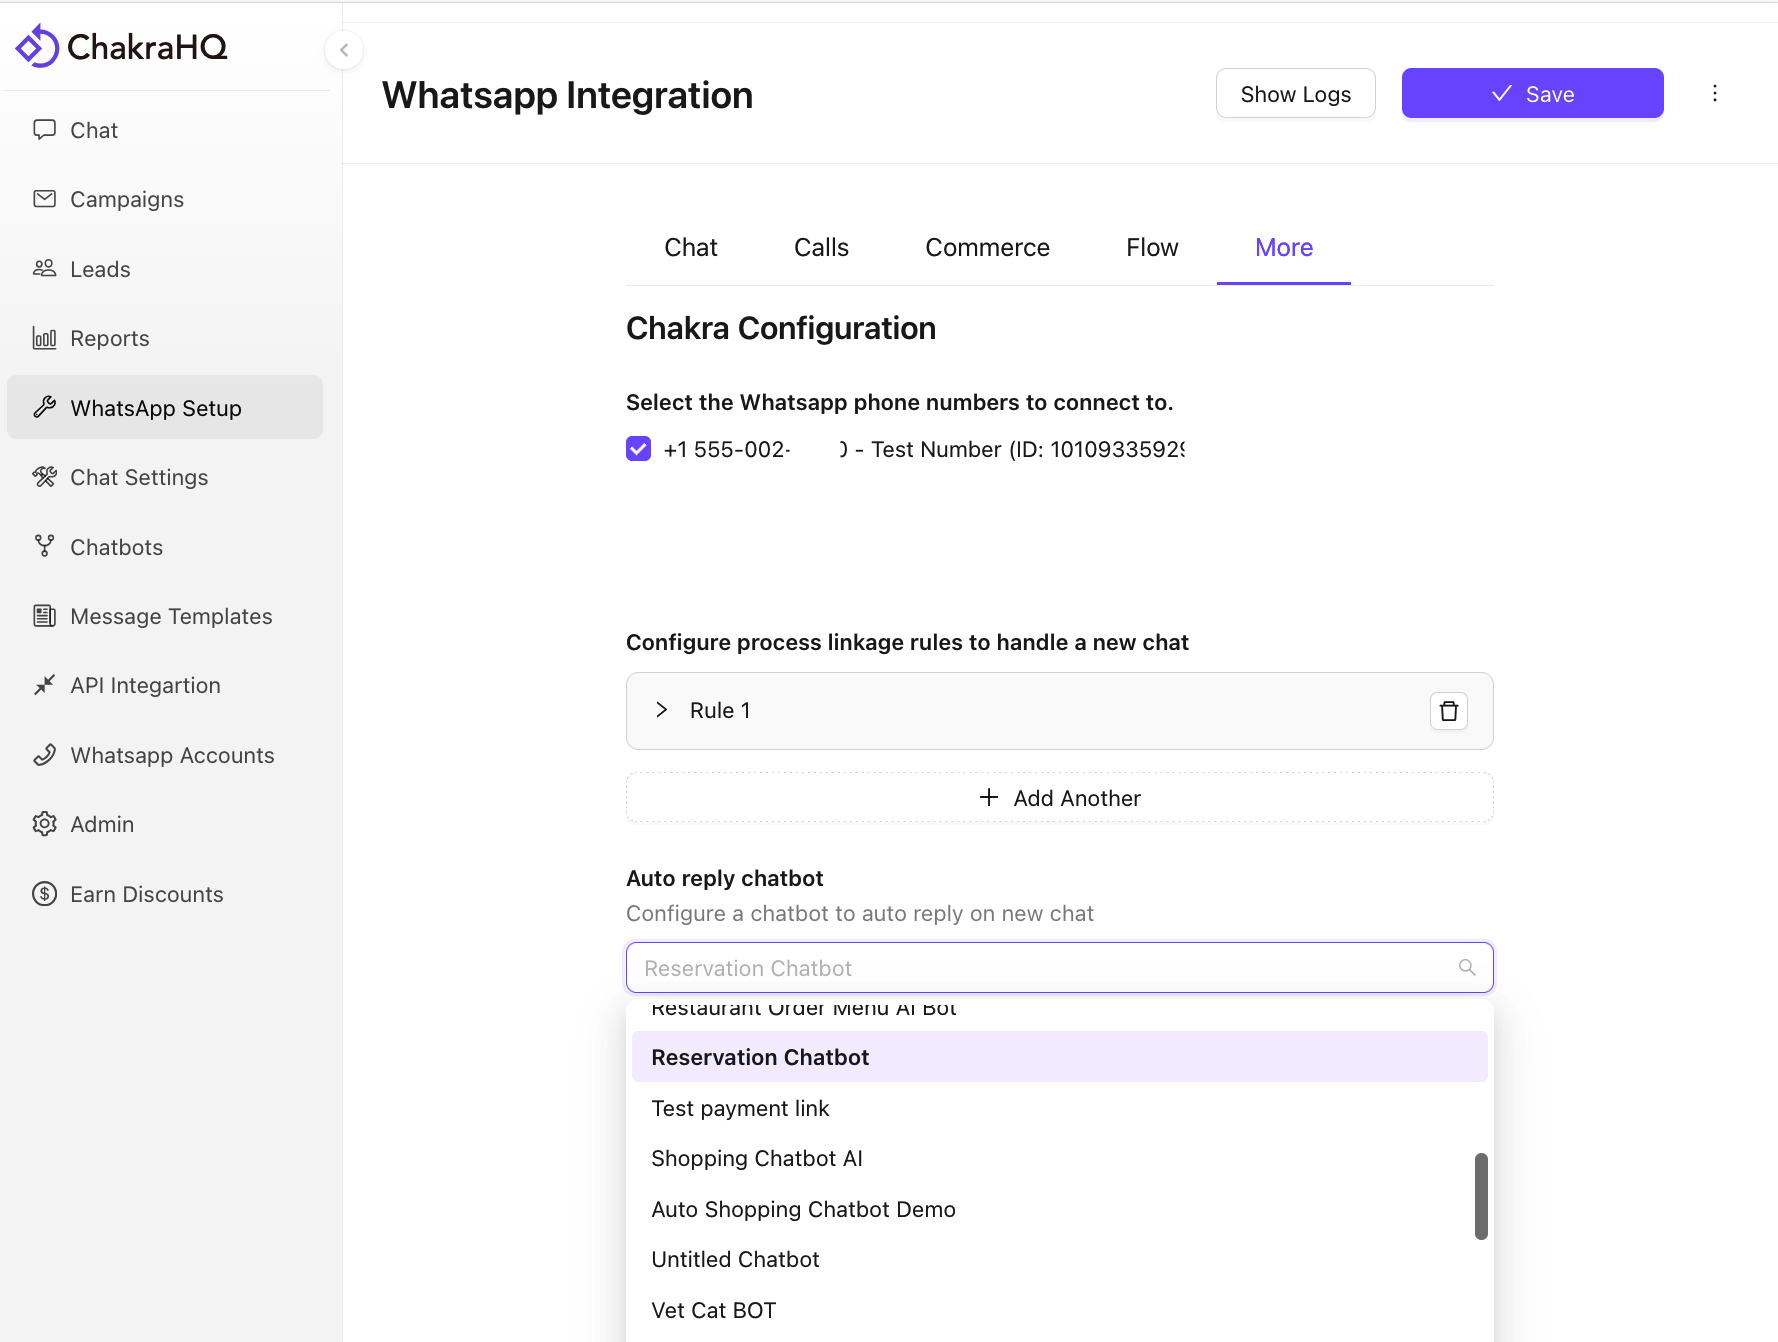Uncheck the +1 555-002 Test Number checkbox
This screenshot has height=1342, width=1778.
(x=638, y=449)
